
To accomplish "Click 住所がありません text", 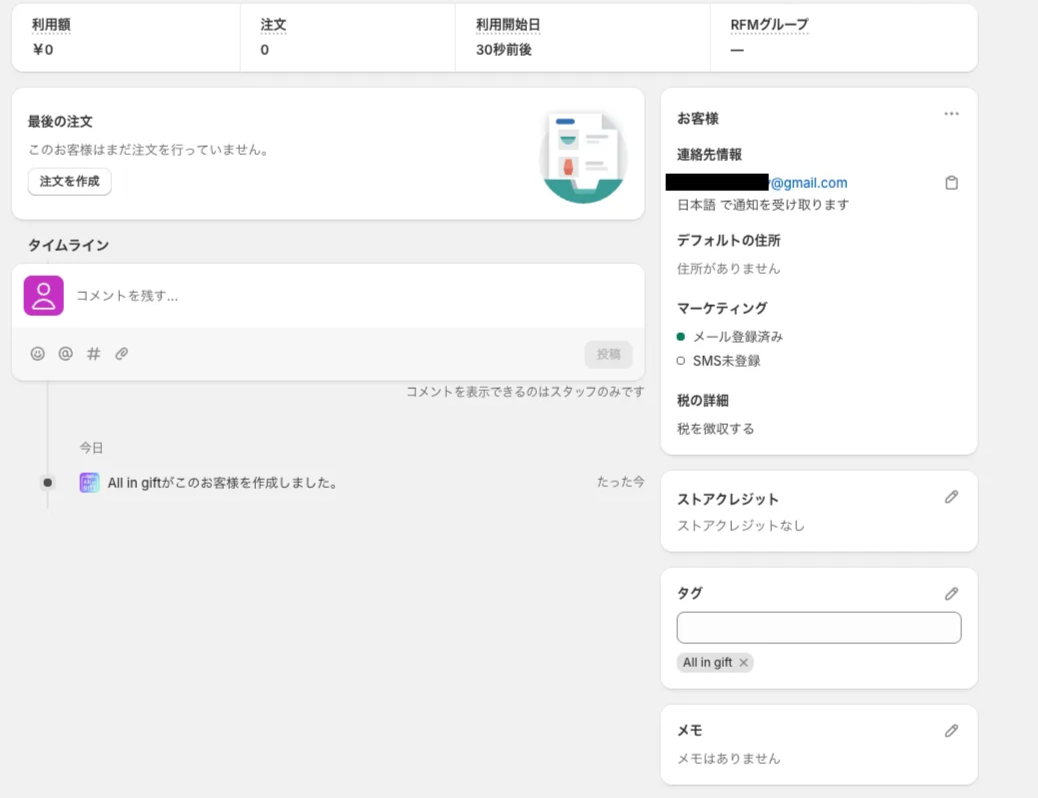I will (728, 268).
